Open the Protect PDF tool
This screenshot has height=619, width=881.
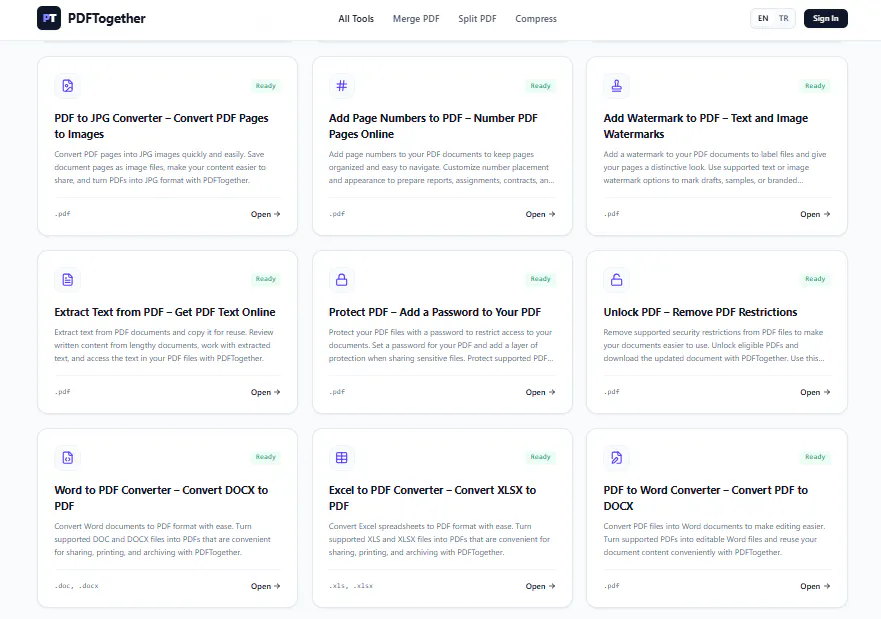pyautogui.click(x=540, y=392)
